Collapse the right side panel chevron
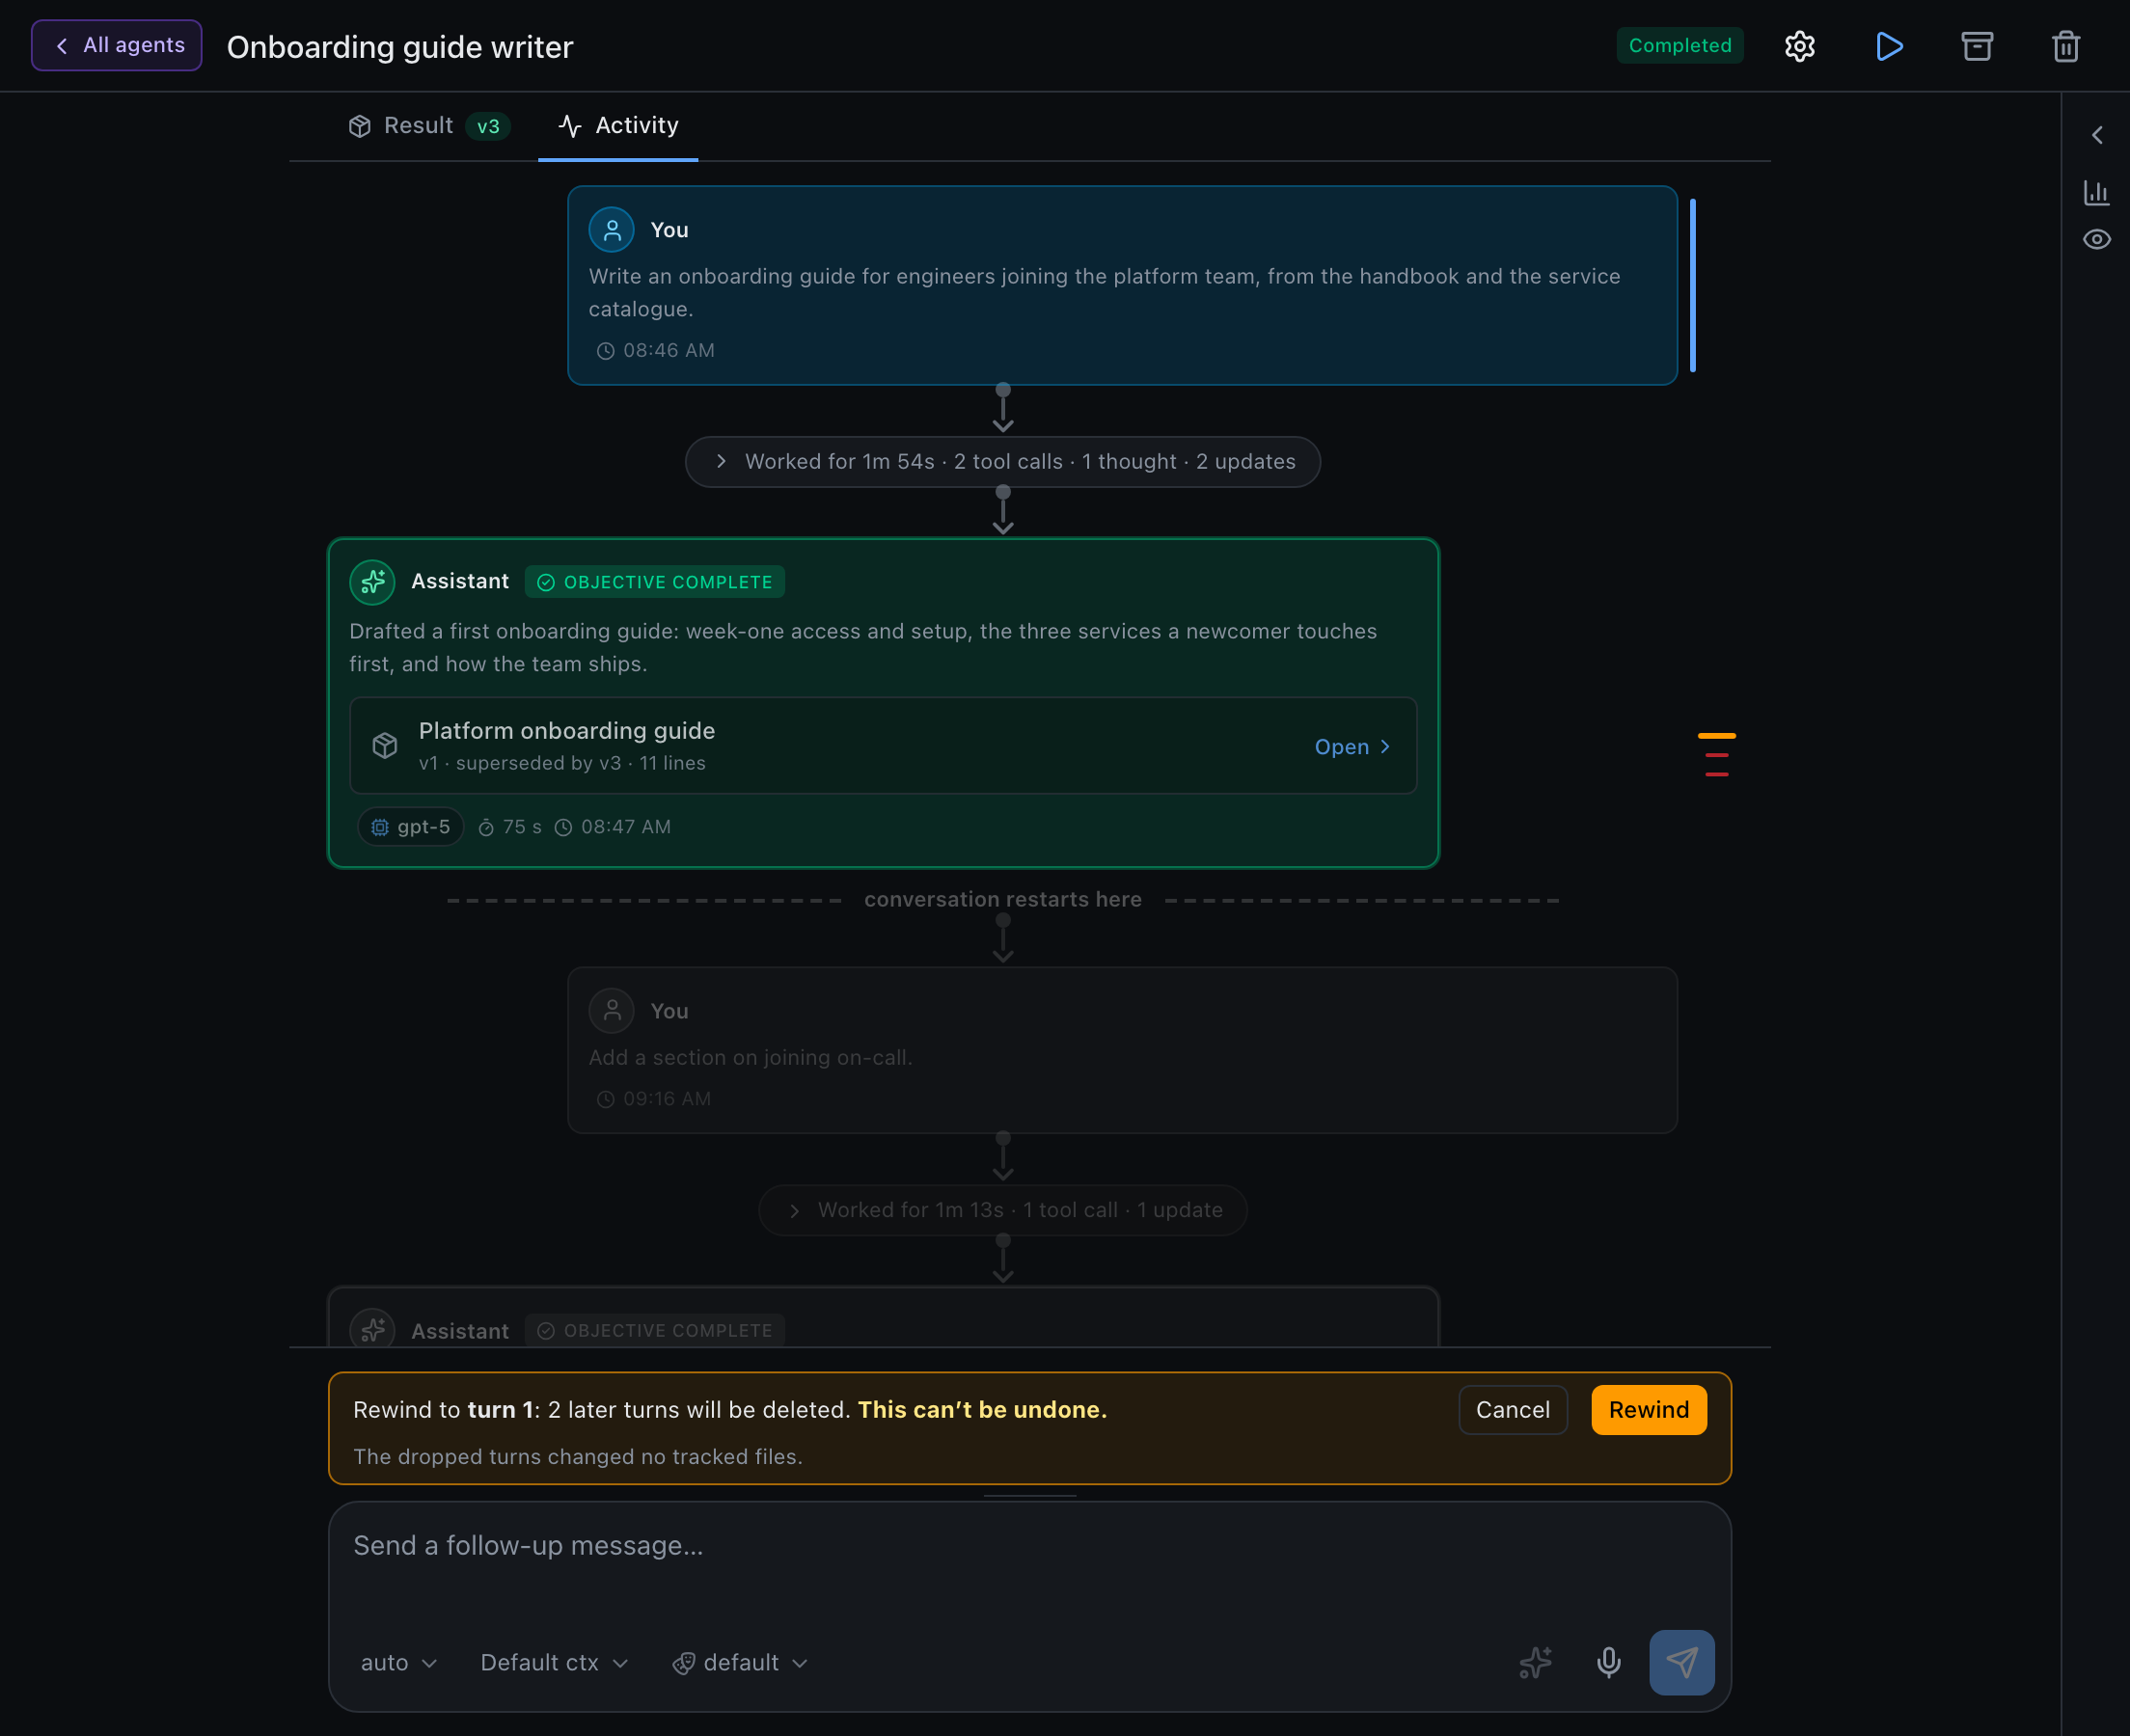 coord(2096,135)
